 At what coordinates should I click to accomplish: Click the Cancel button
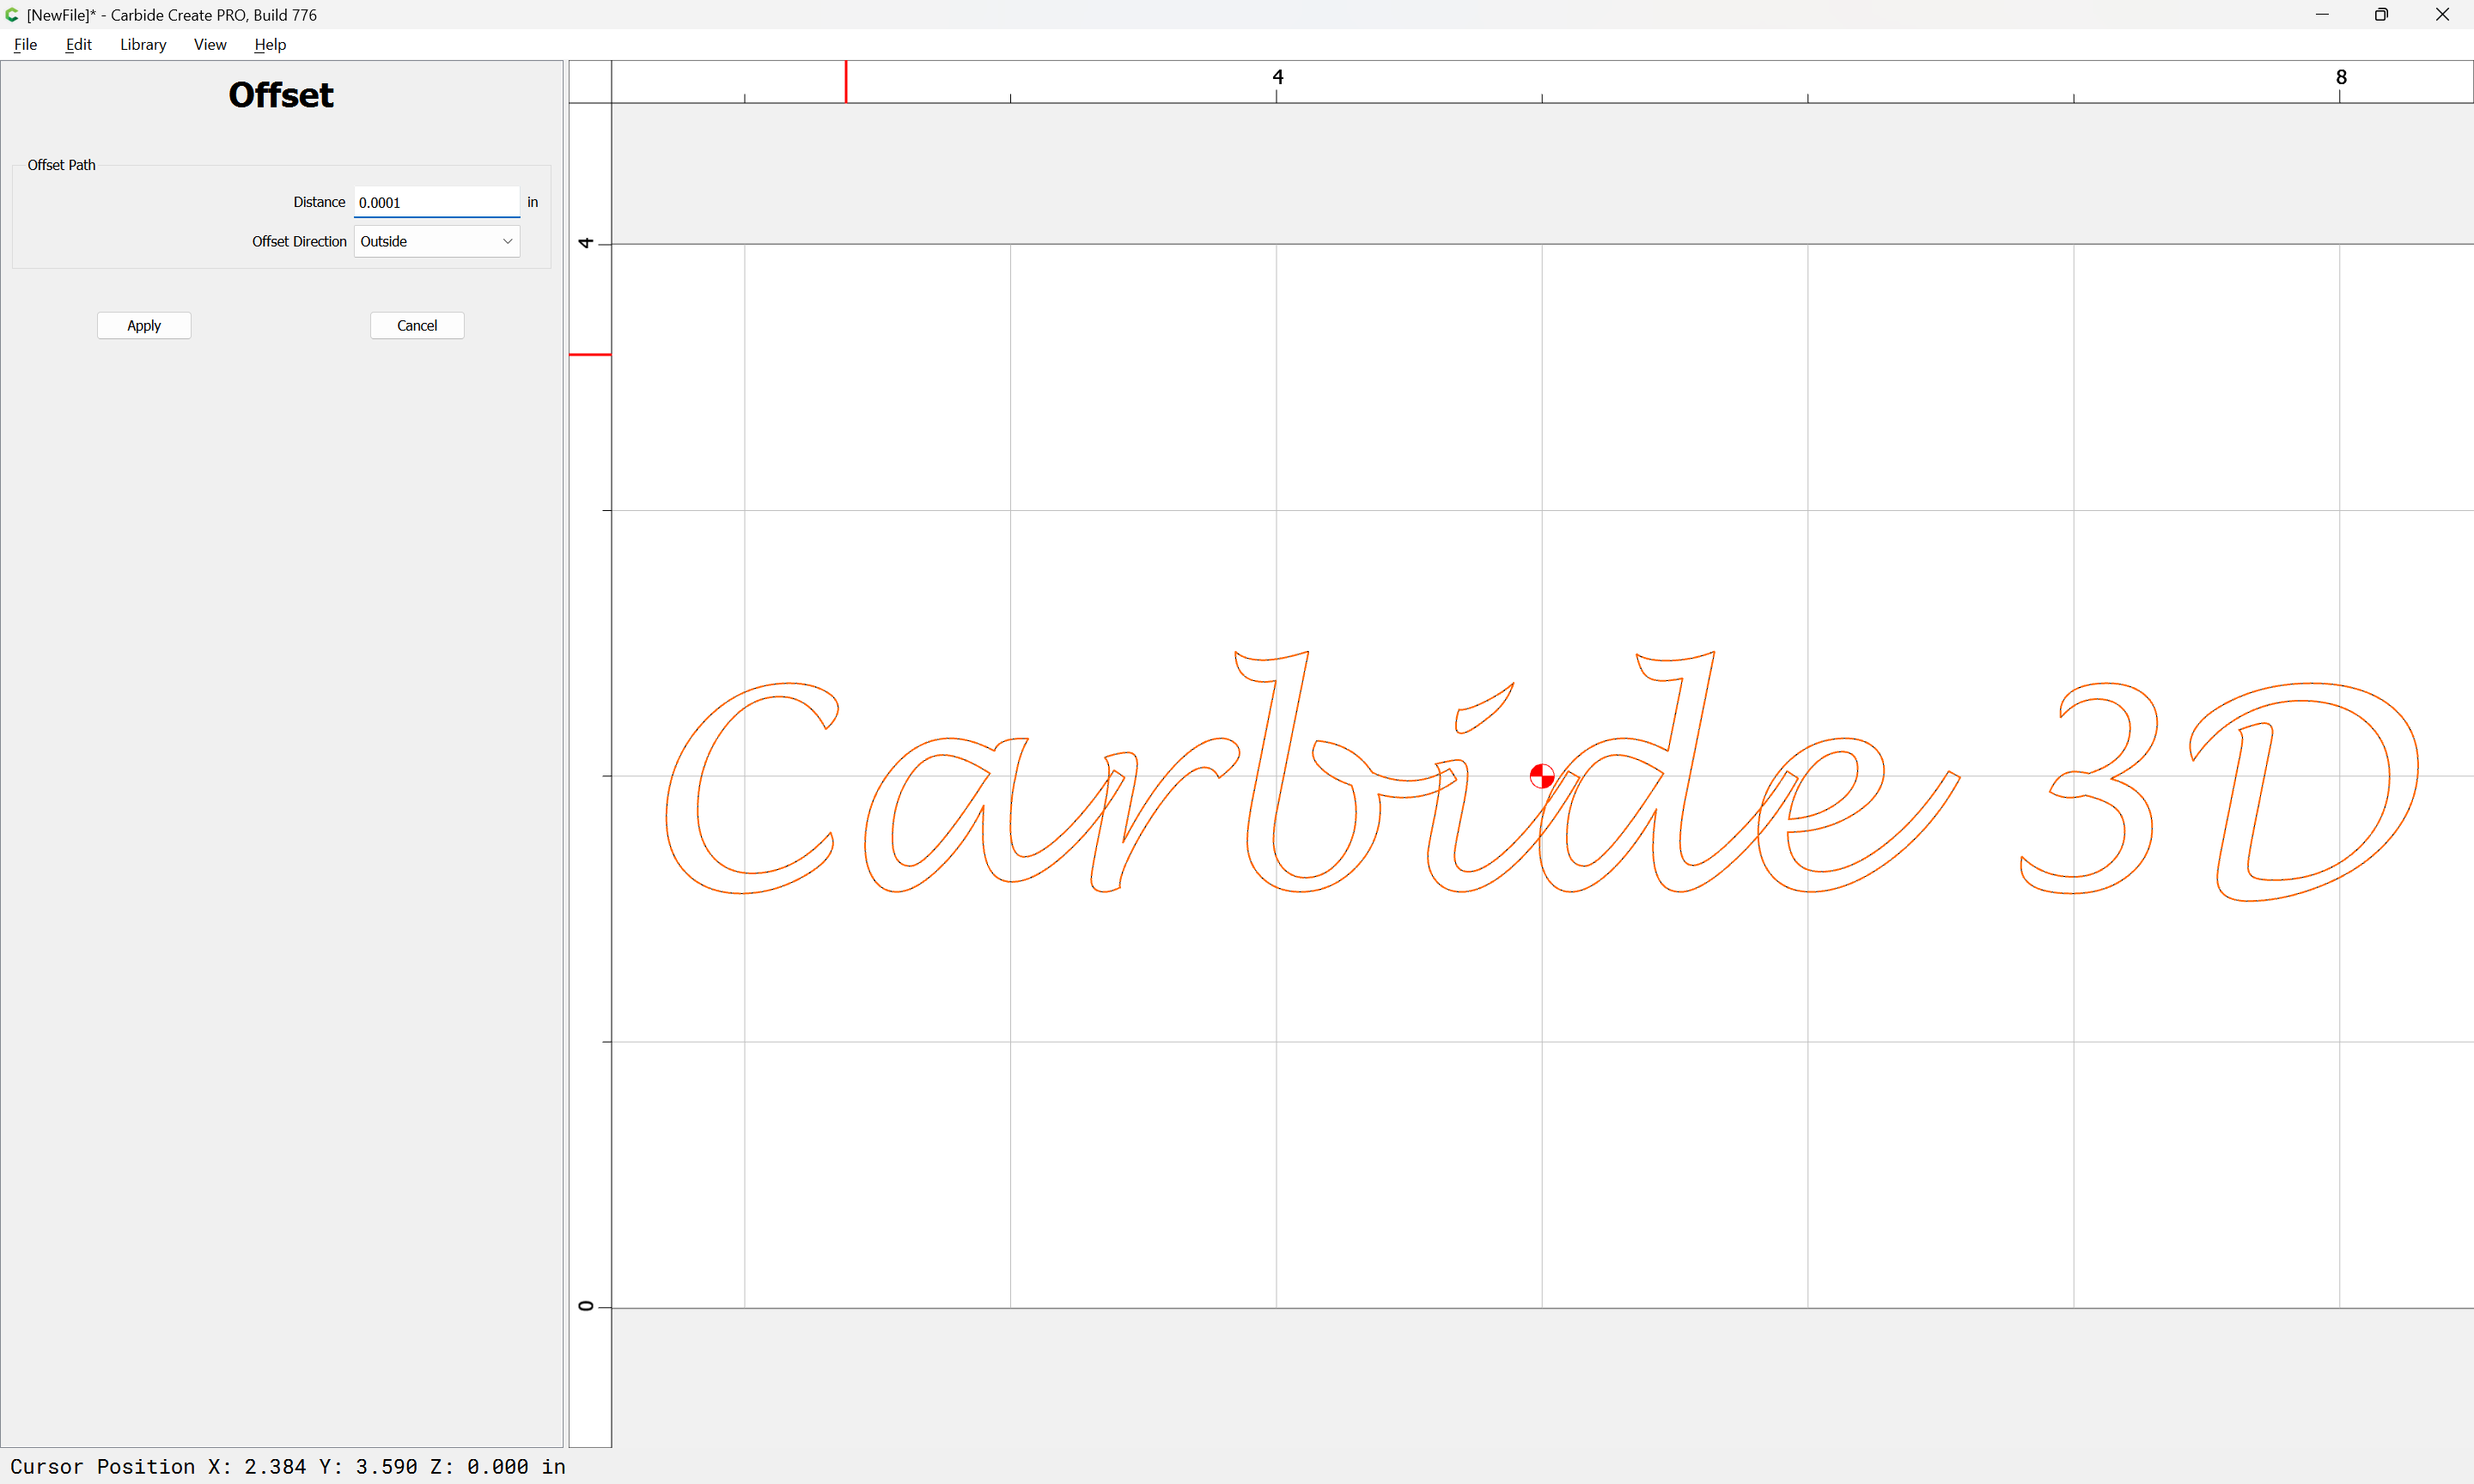tap(417, 325)
